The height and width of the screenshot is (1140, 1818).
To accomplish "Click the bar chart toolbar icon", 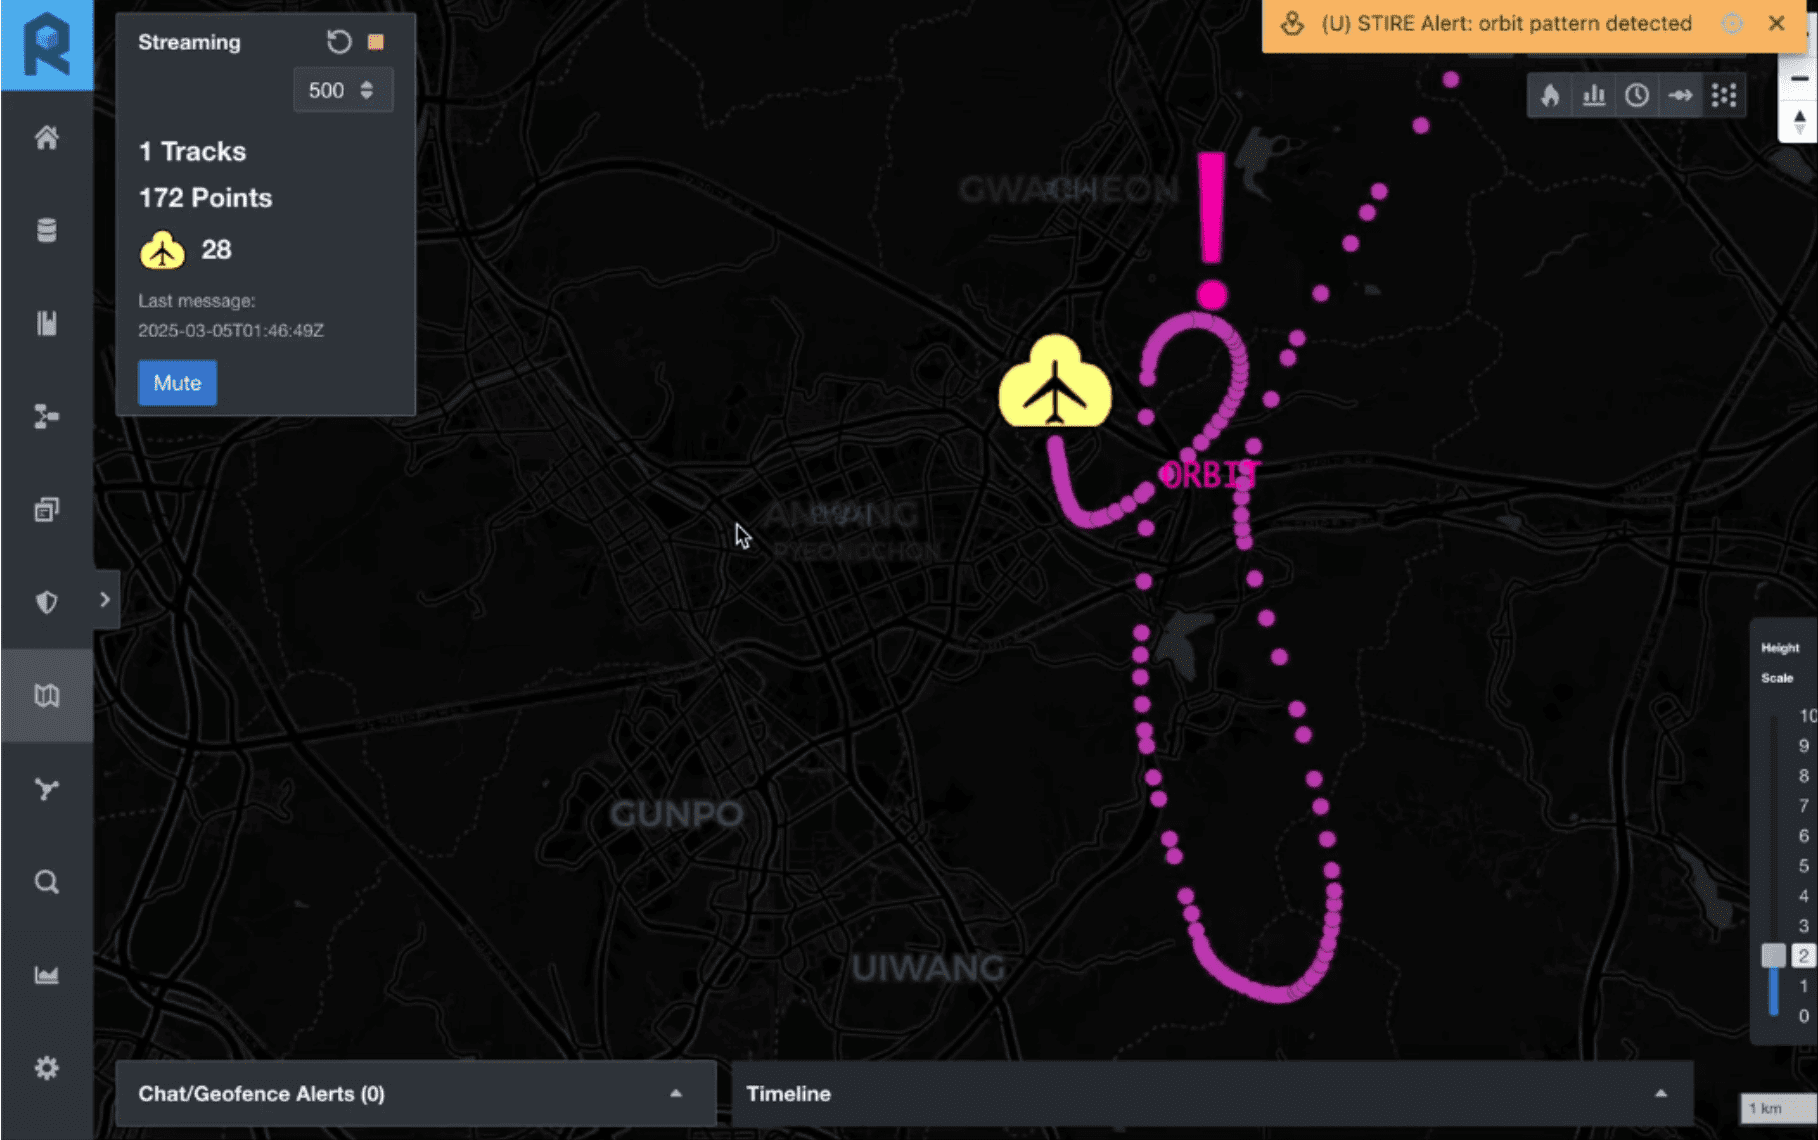I will tap(1594, 96).
